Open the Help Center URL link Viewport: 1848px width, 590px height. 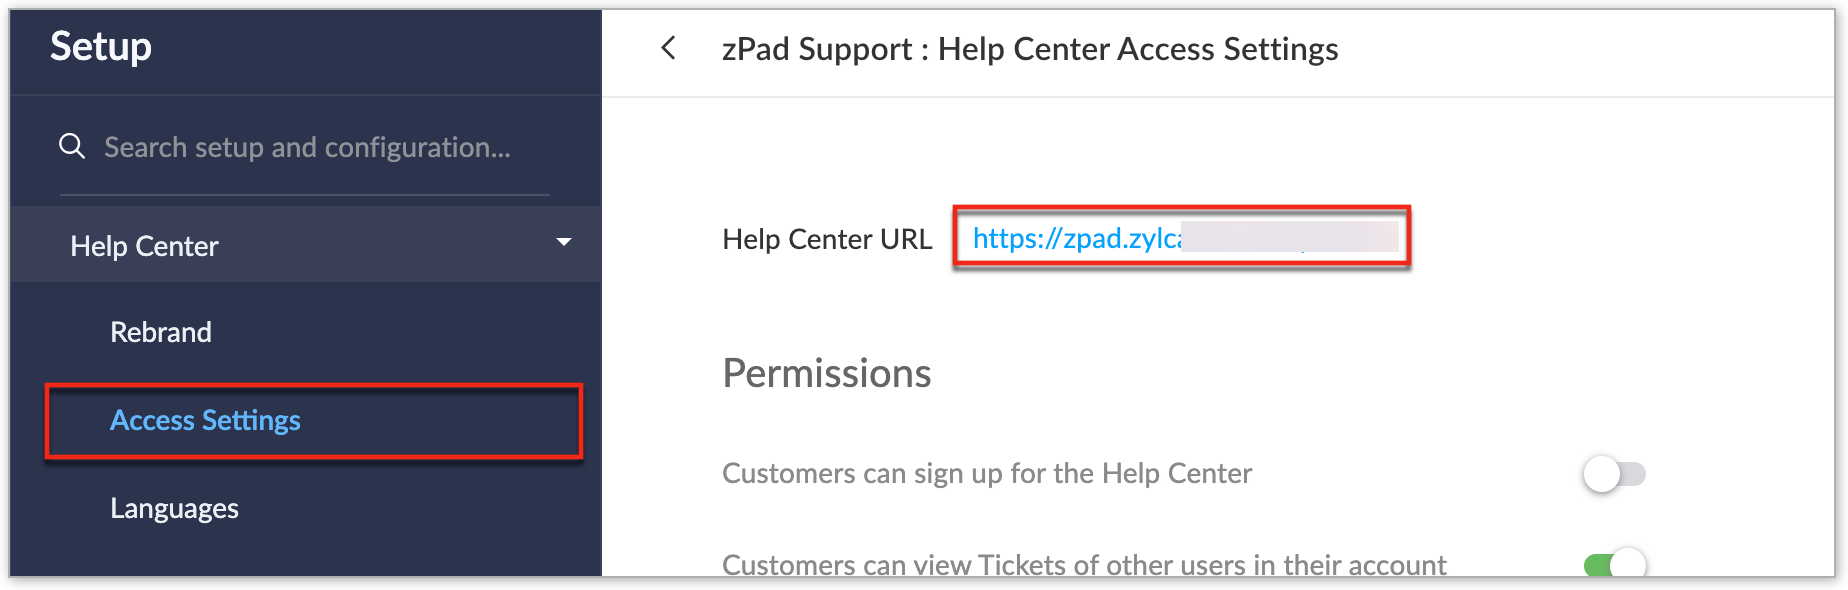(1076, 238)
